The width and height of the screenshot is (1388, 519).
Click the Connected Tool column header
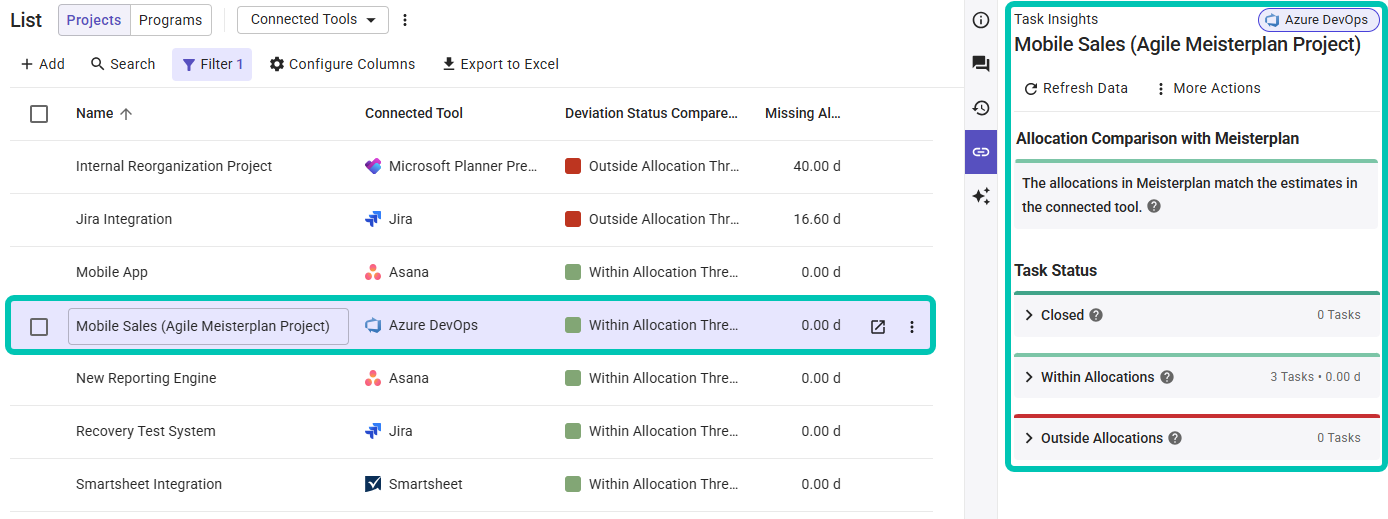point(414,114)
